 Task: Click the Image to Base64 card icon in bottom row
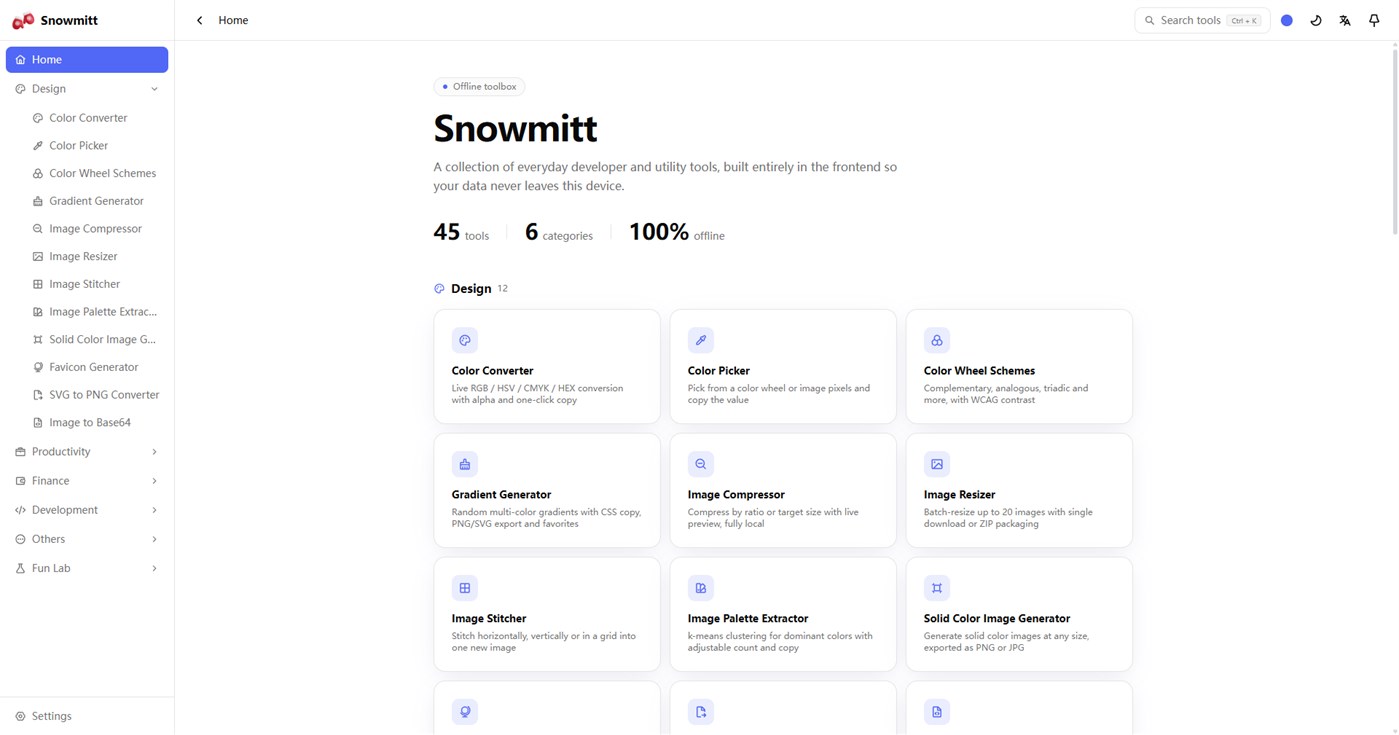[x=937, y=712]
